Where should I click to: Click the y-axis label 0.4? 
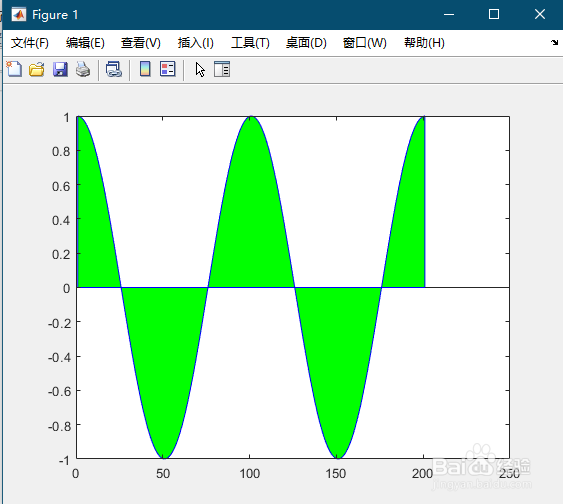[x=61, y=220]
